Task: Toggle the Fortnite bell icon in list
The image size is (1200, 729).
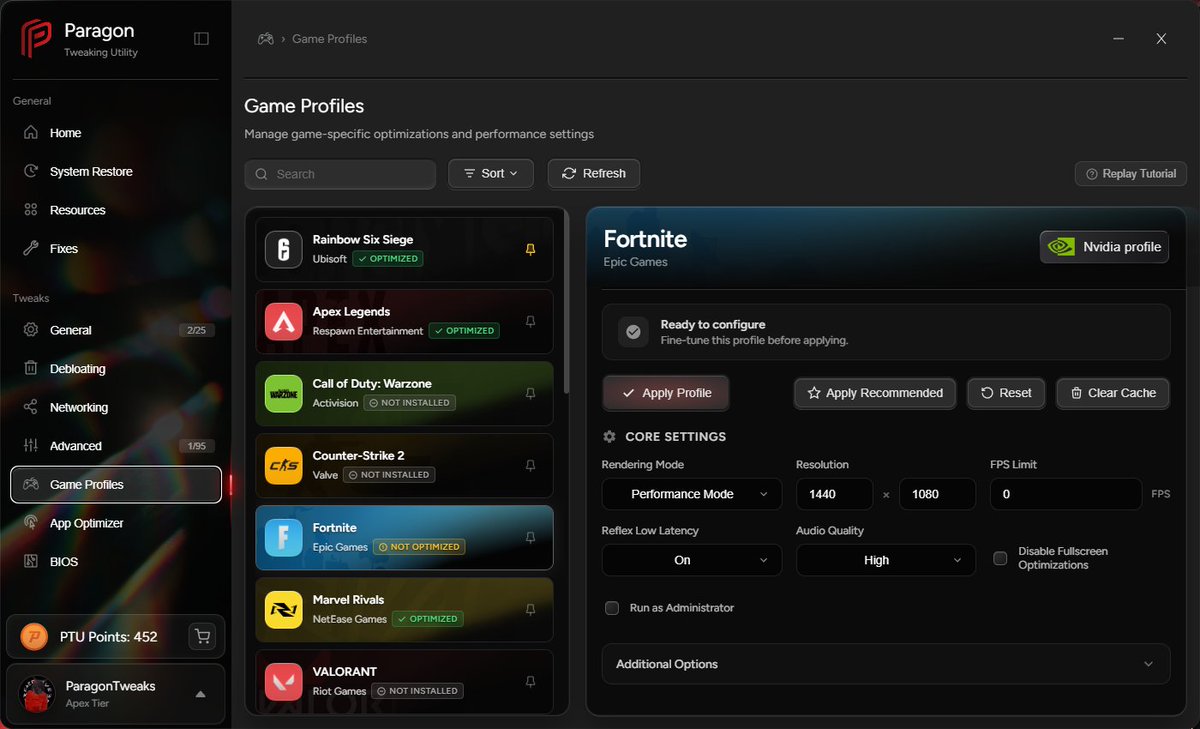Action: coord(531,538)
